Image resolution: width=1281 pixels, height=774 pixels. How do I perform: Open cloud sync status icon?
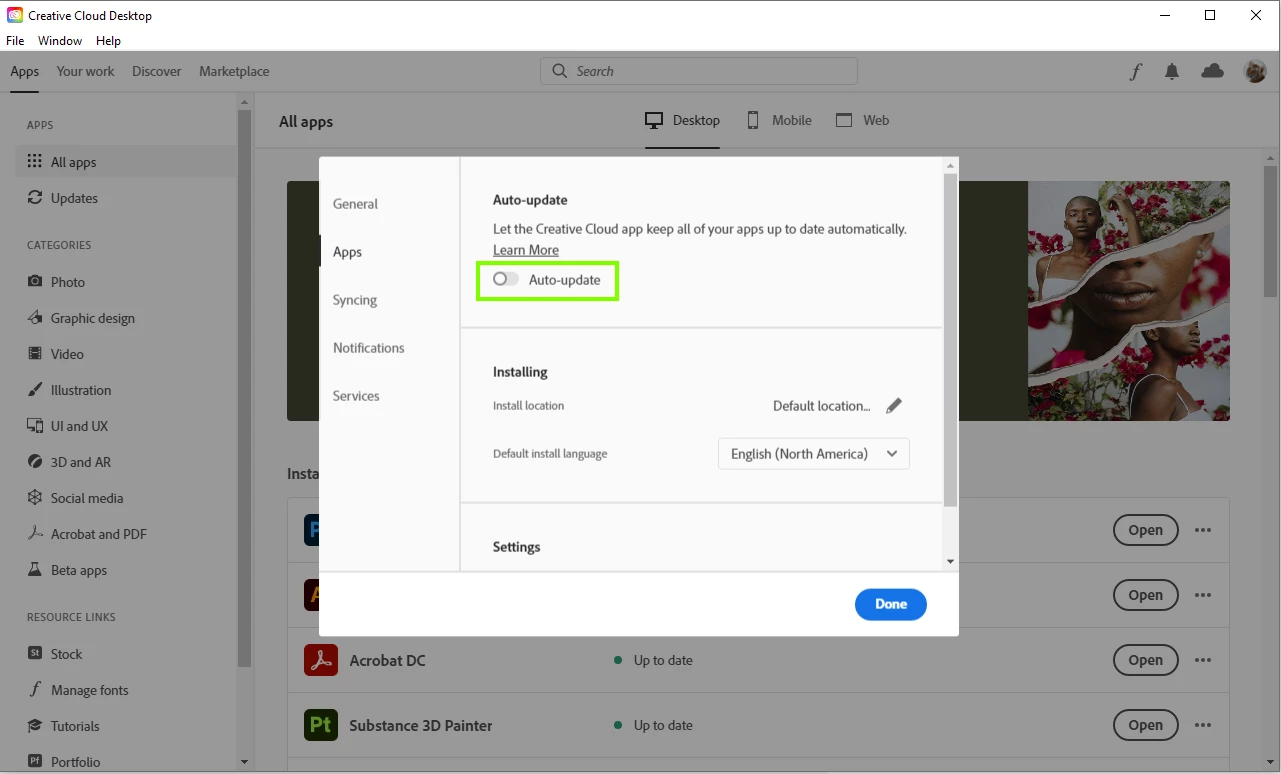[x=1213, y=71]
